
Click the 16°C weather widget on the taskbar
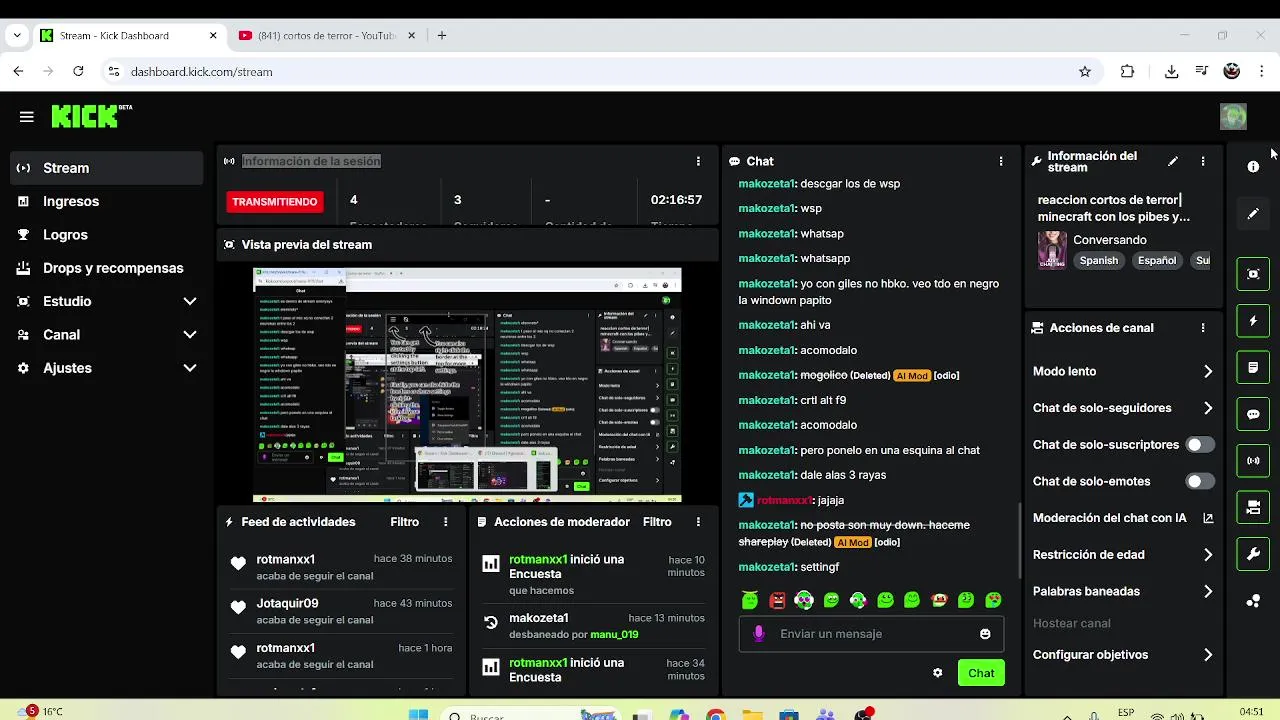coord(39,712)
